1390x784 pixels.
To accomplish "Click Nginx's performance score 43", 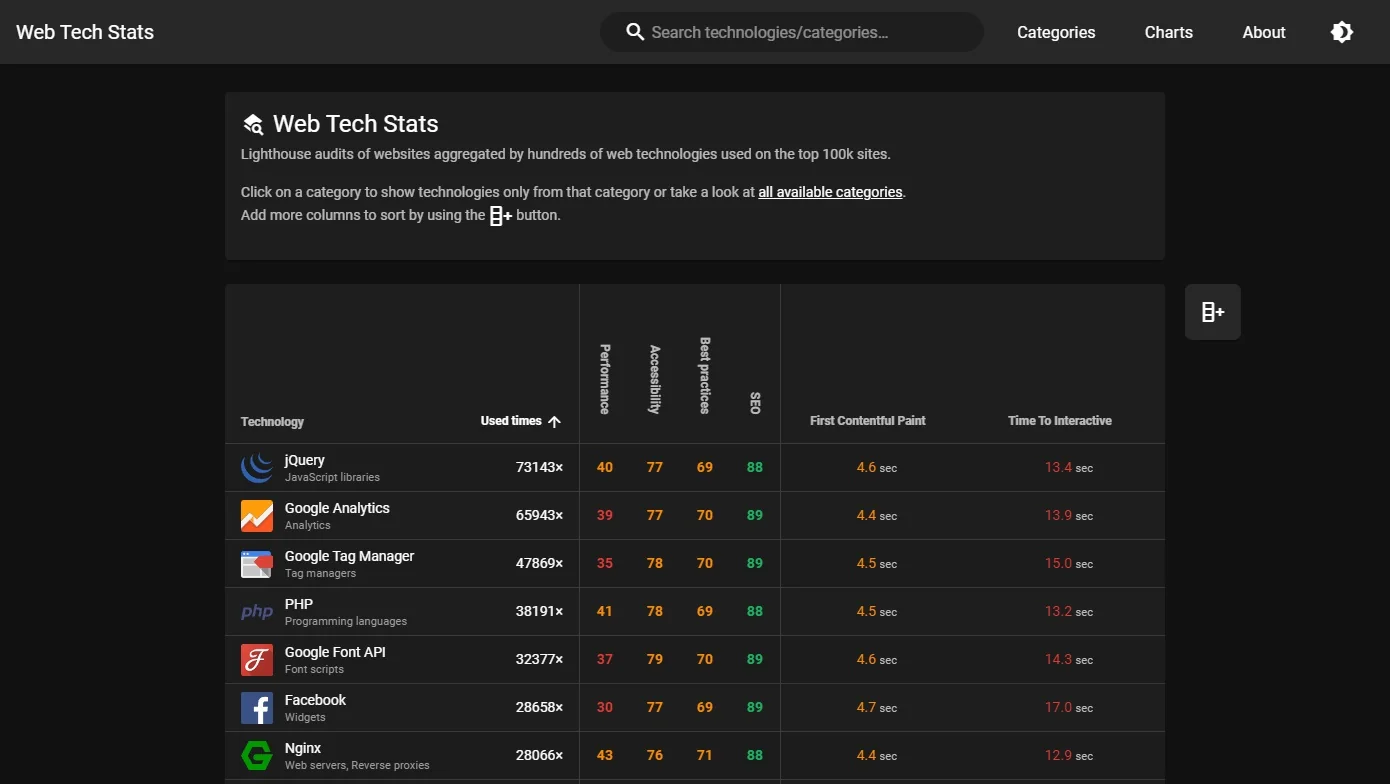I will tap(605, 755).
